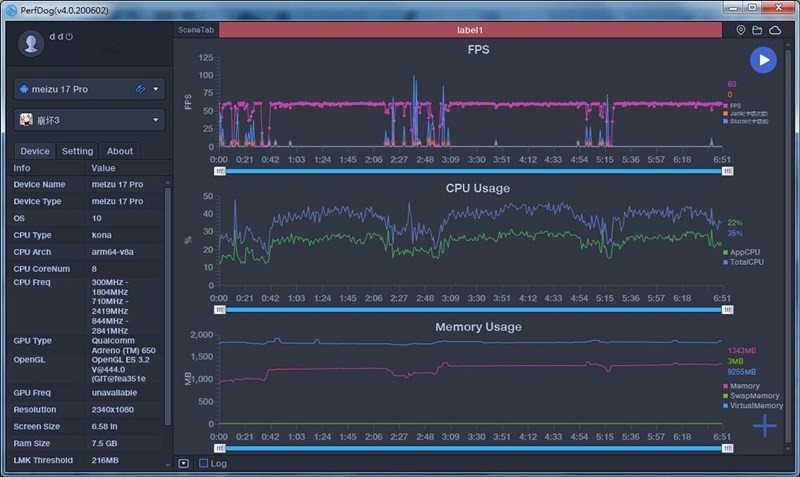Image resolution: width=800 pixels, height=477 pixels.
Task: Click the user avatar icon
Action: point(33,43)
